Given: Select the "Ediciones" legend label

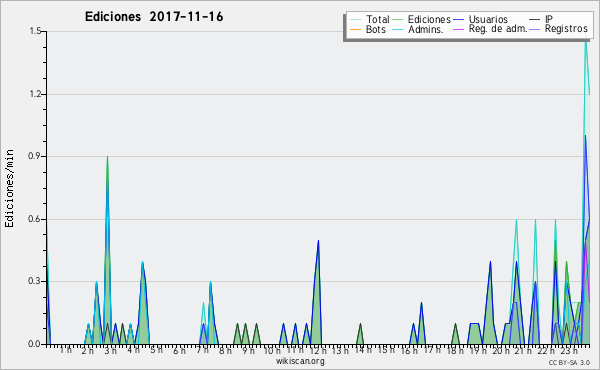Looking at the screenshot, I should pyautogui.click(x=429, y=19).
